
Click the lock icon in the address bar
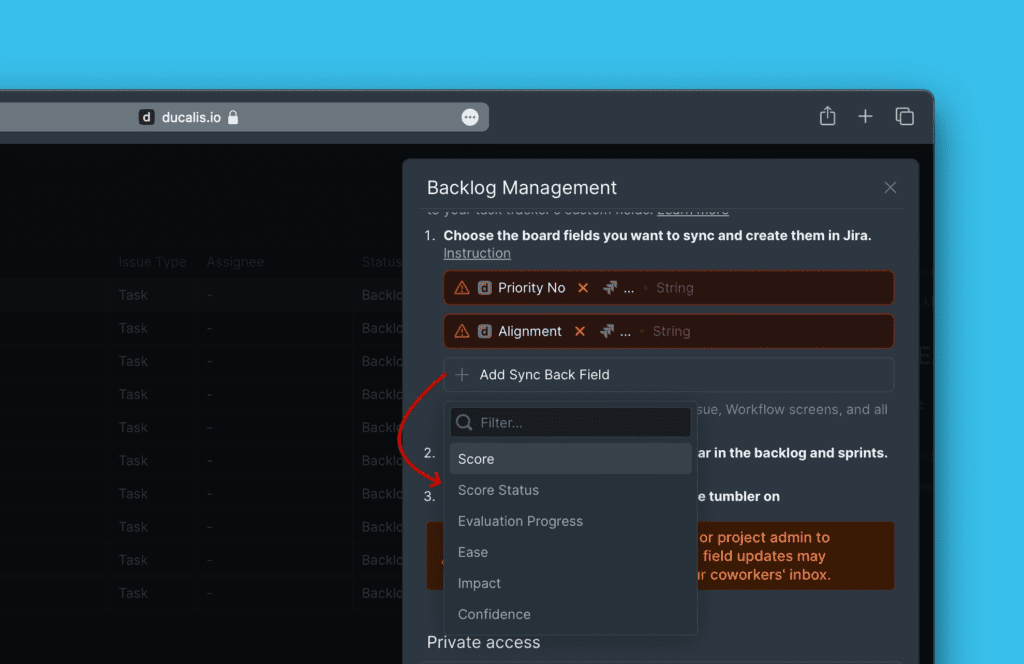(x=233, y=116)
